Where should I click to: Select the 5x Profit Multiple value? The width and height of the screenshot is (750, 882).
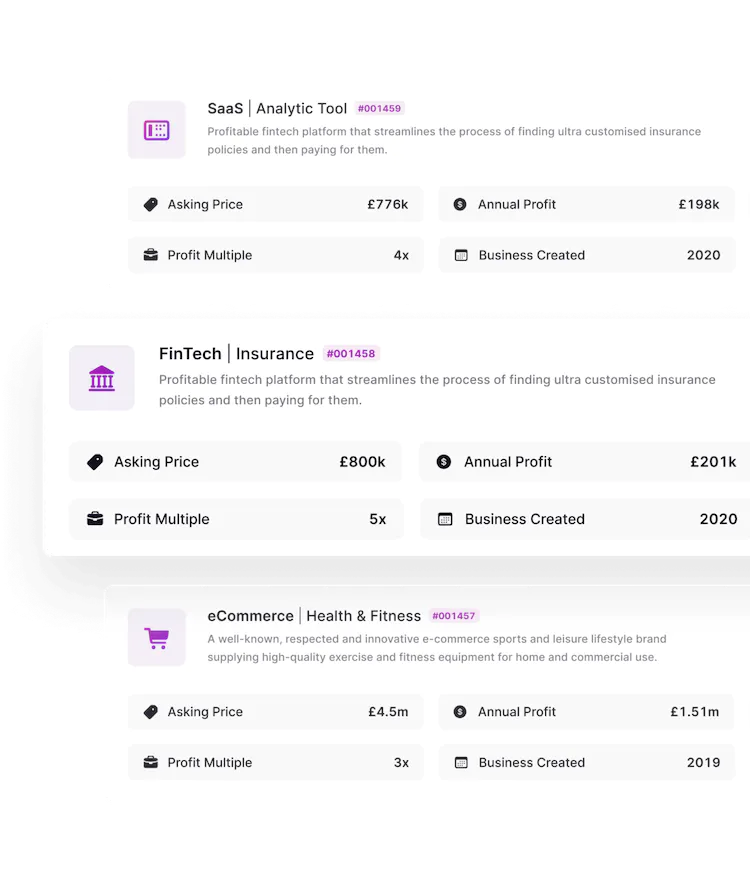376,519
